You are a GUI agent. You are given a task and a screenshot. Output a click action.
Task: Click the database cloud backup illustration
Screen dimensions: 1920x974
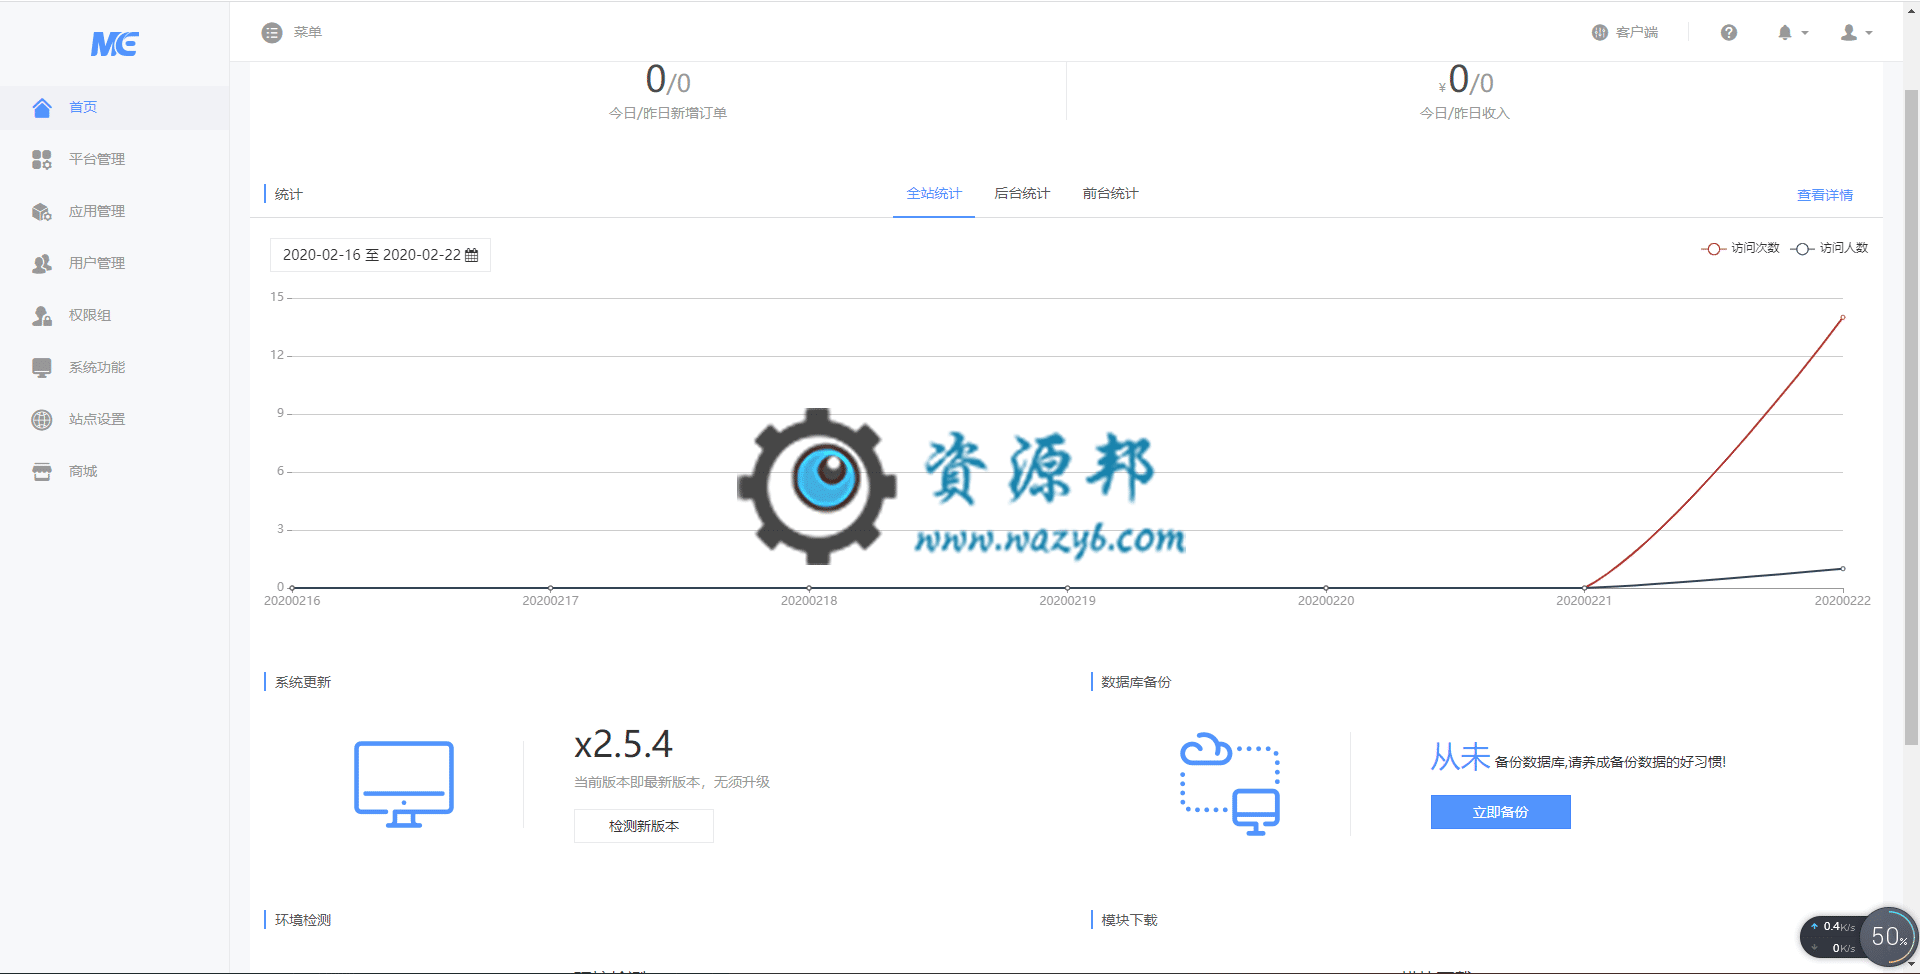coord(1230,784)
